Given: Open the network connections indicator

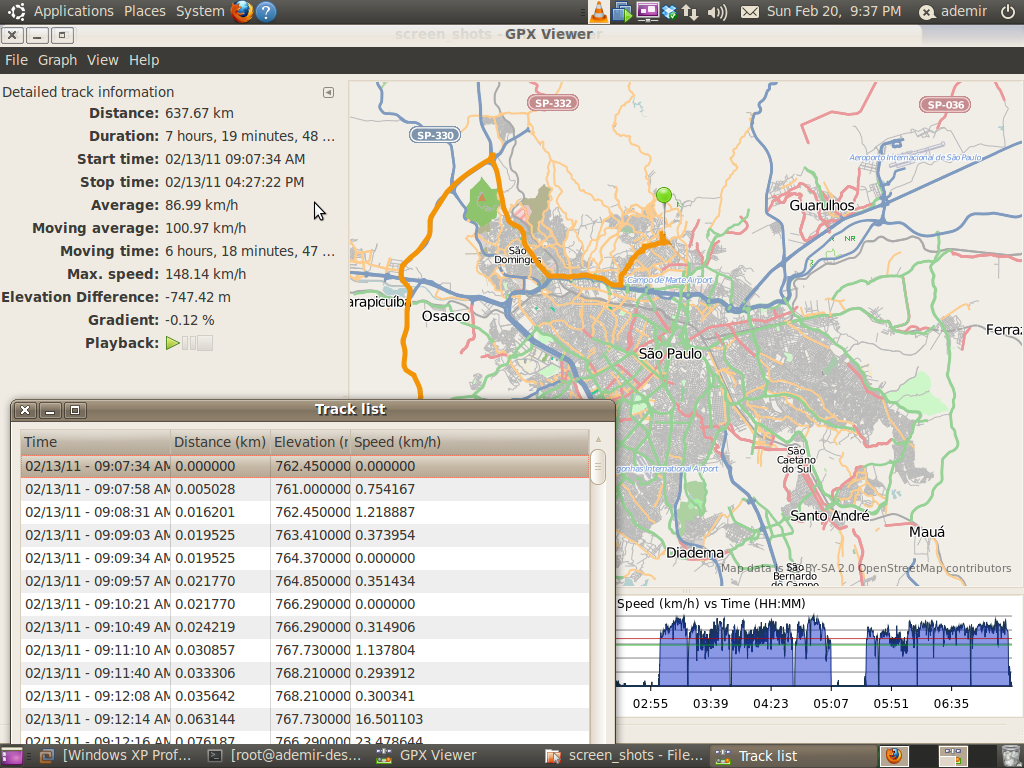Looking at the screenshot, I should pos(691,12).
